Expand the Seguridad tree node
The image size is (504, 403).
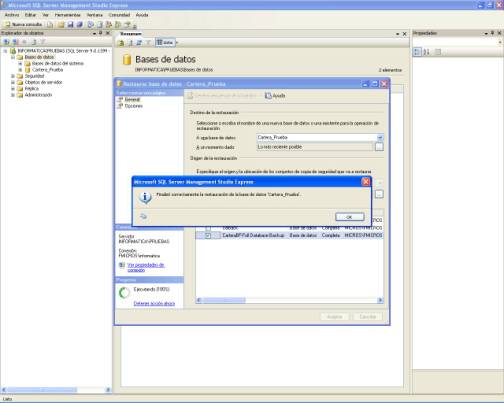(x=13, y=76)
